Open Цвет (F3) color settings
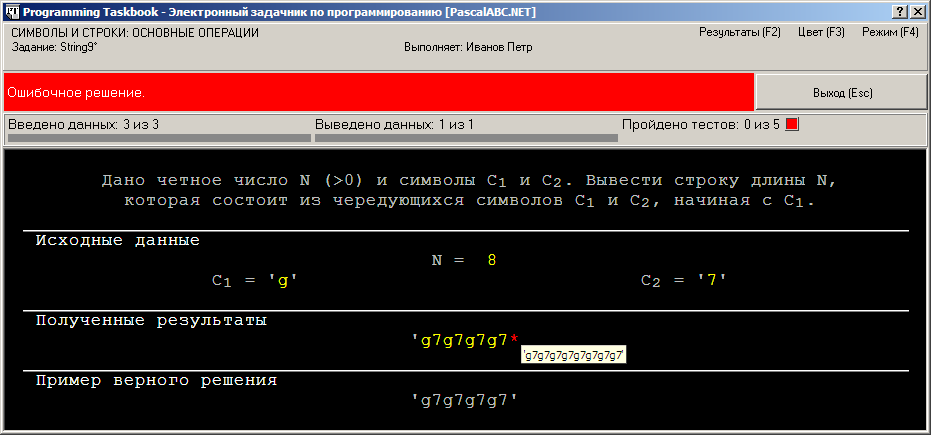 pyautogui.click(x=821, y=33)
